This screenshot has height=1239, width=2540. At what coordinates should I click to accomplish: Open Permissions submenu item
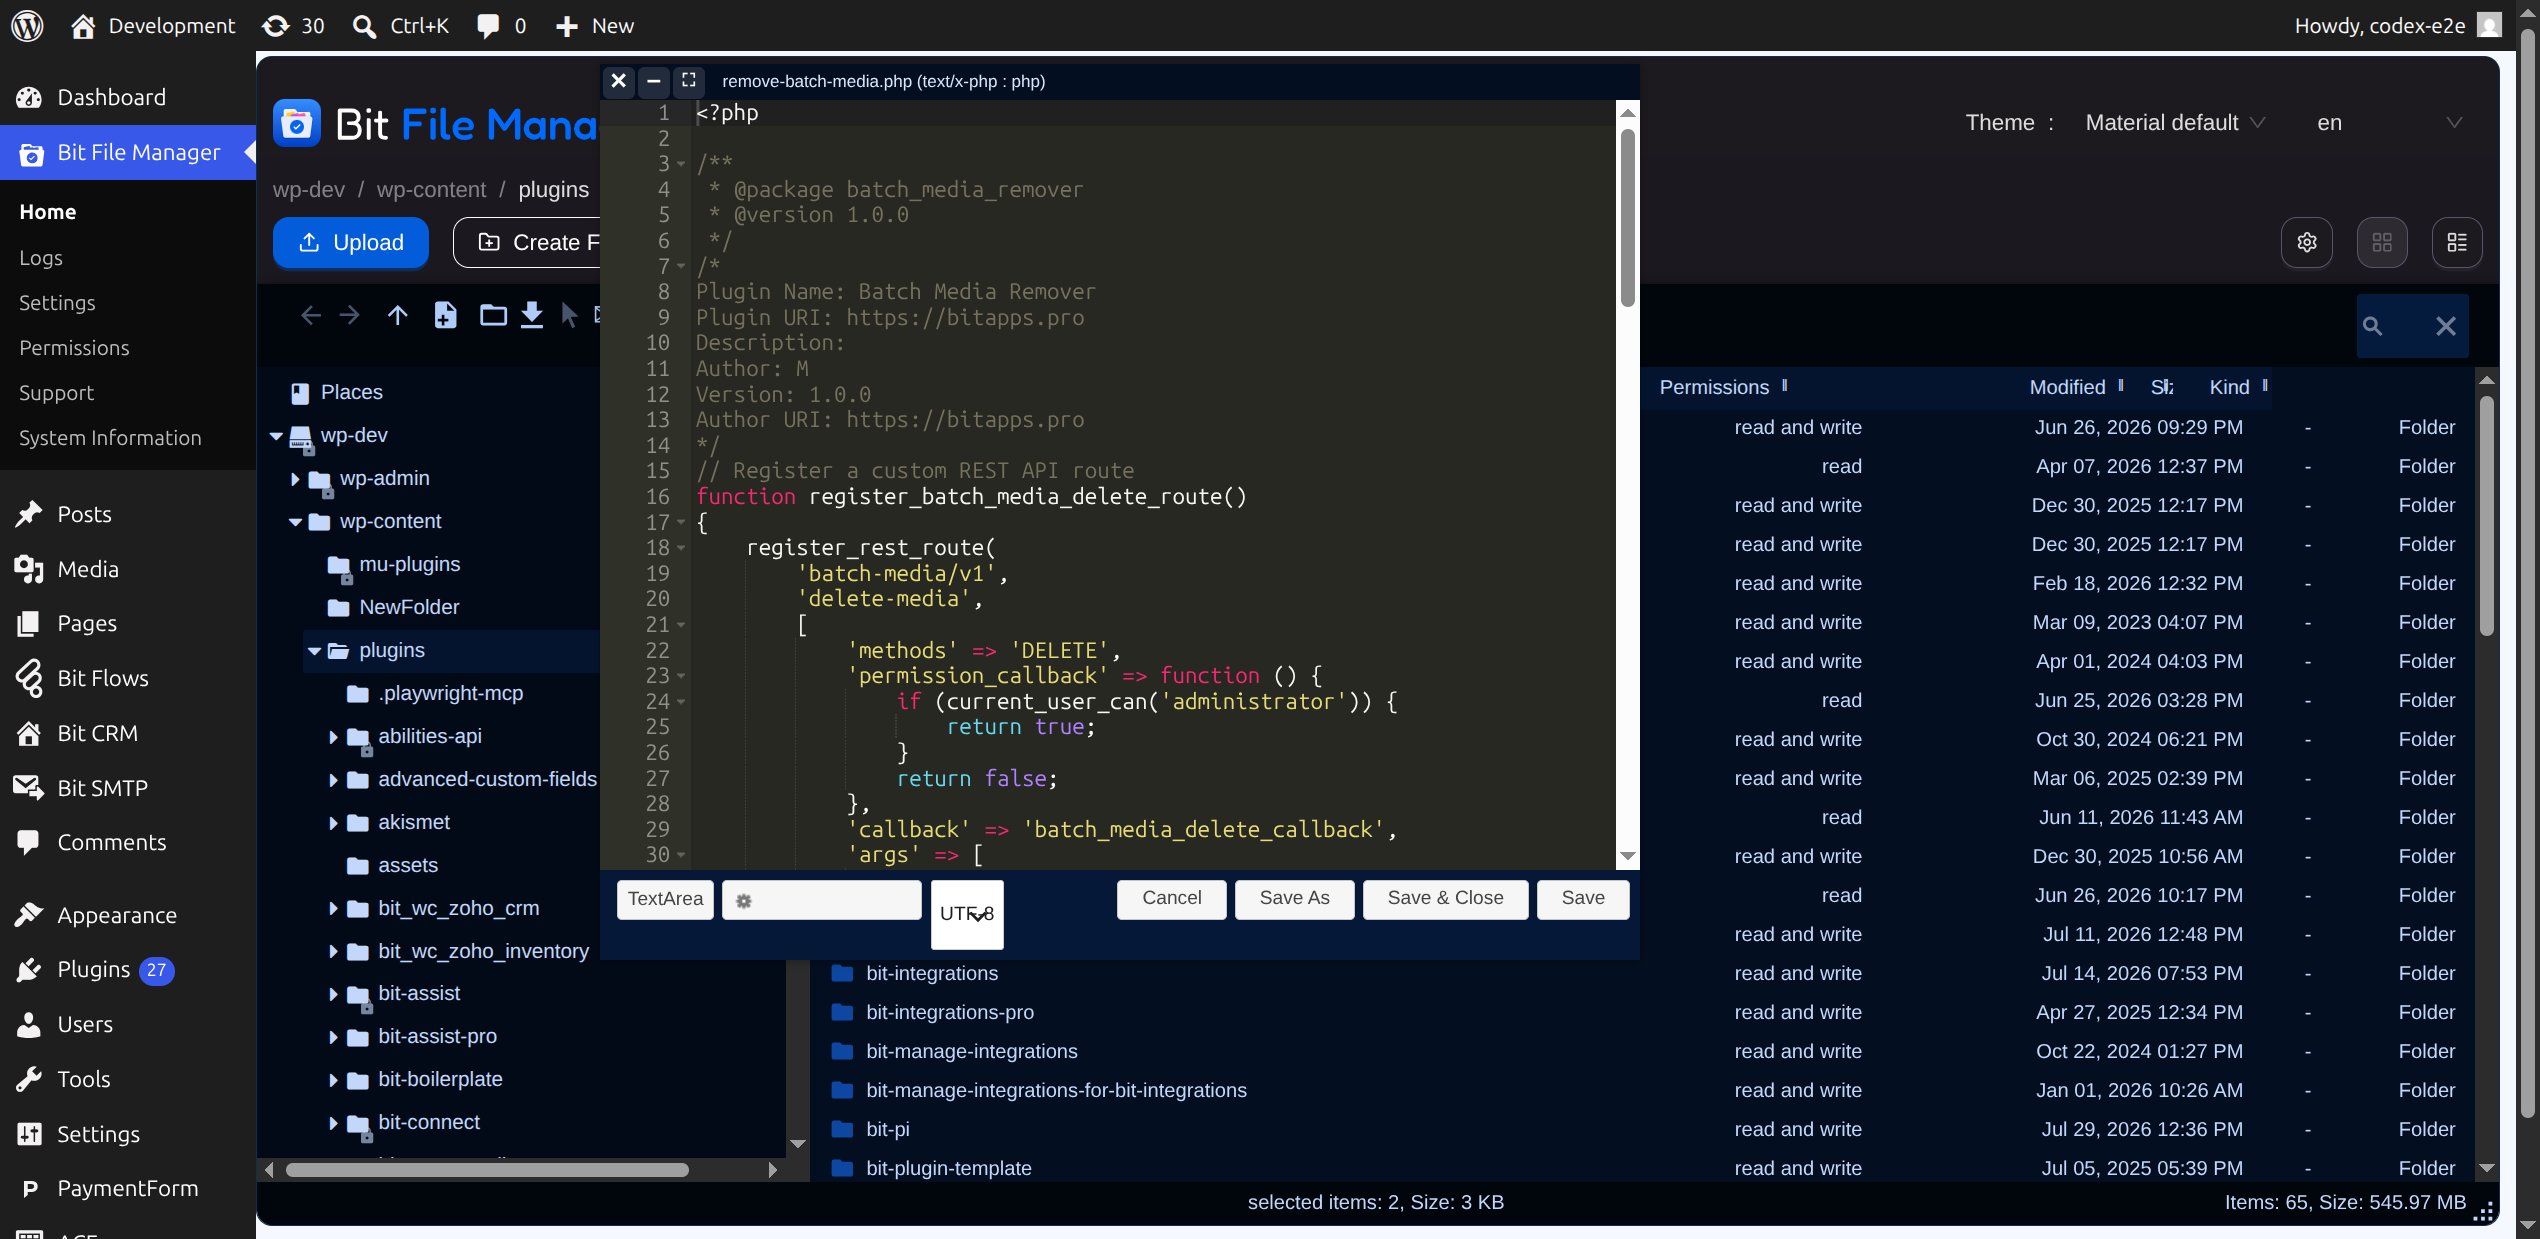(74, 348)
